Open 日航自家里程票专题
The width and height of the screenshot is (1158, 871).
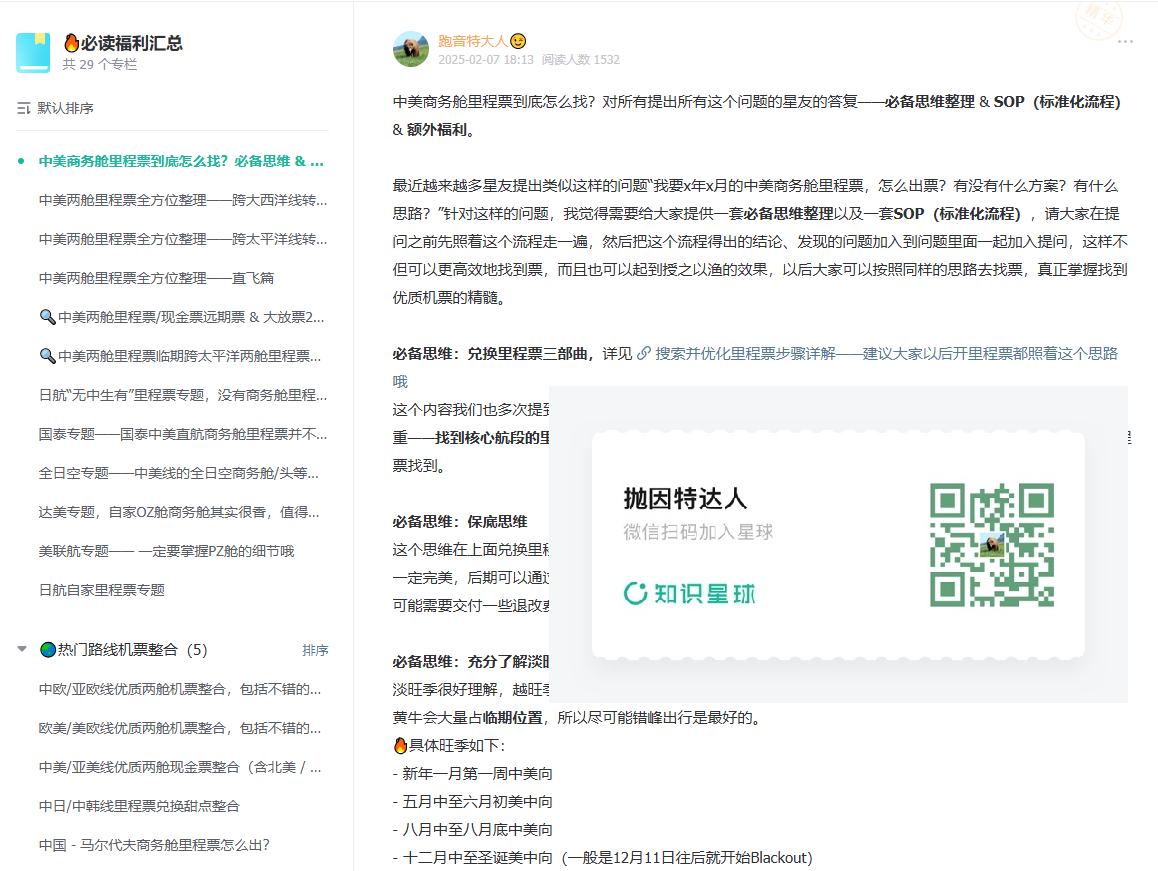click(101, 590)
